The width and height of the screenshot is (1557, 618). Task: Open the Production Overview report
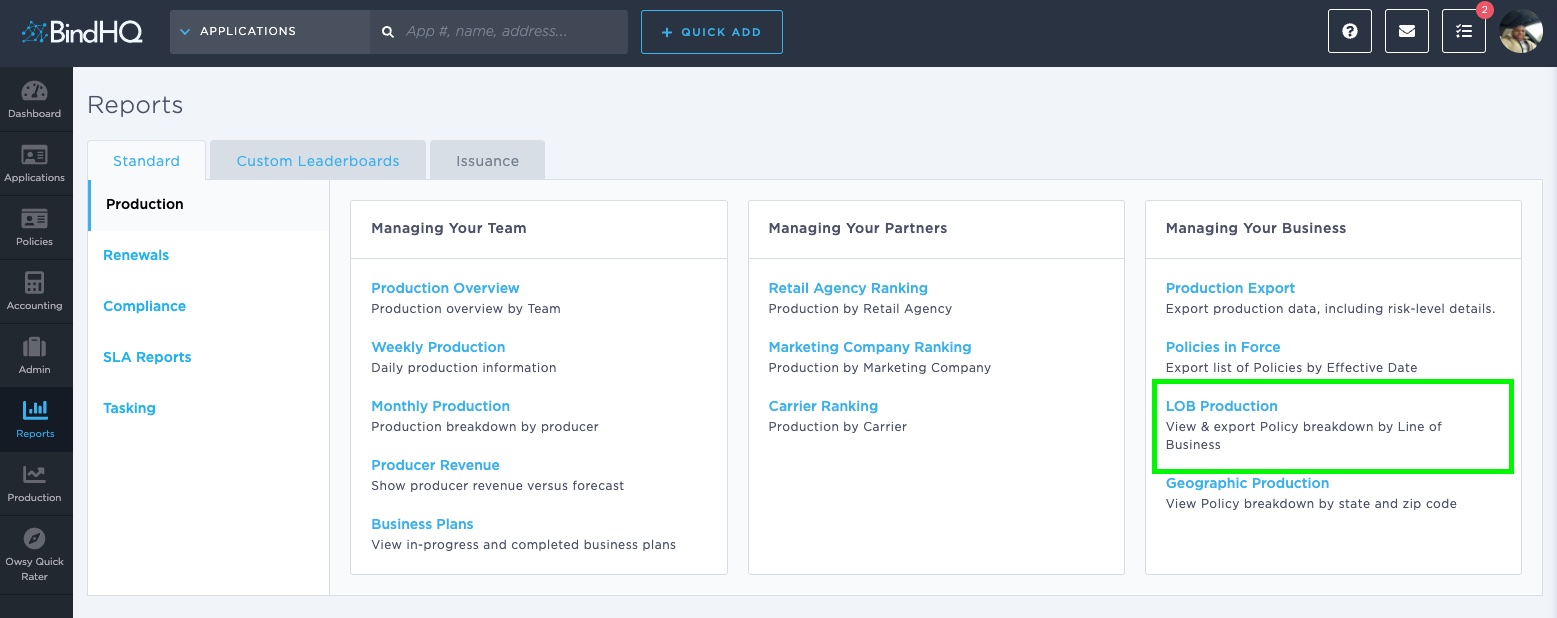[445, 288]
